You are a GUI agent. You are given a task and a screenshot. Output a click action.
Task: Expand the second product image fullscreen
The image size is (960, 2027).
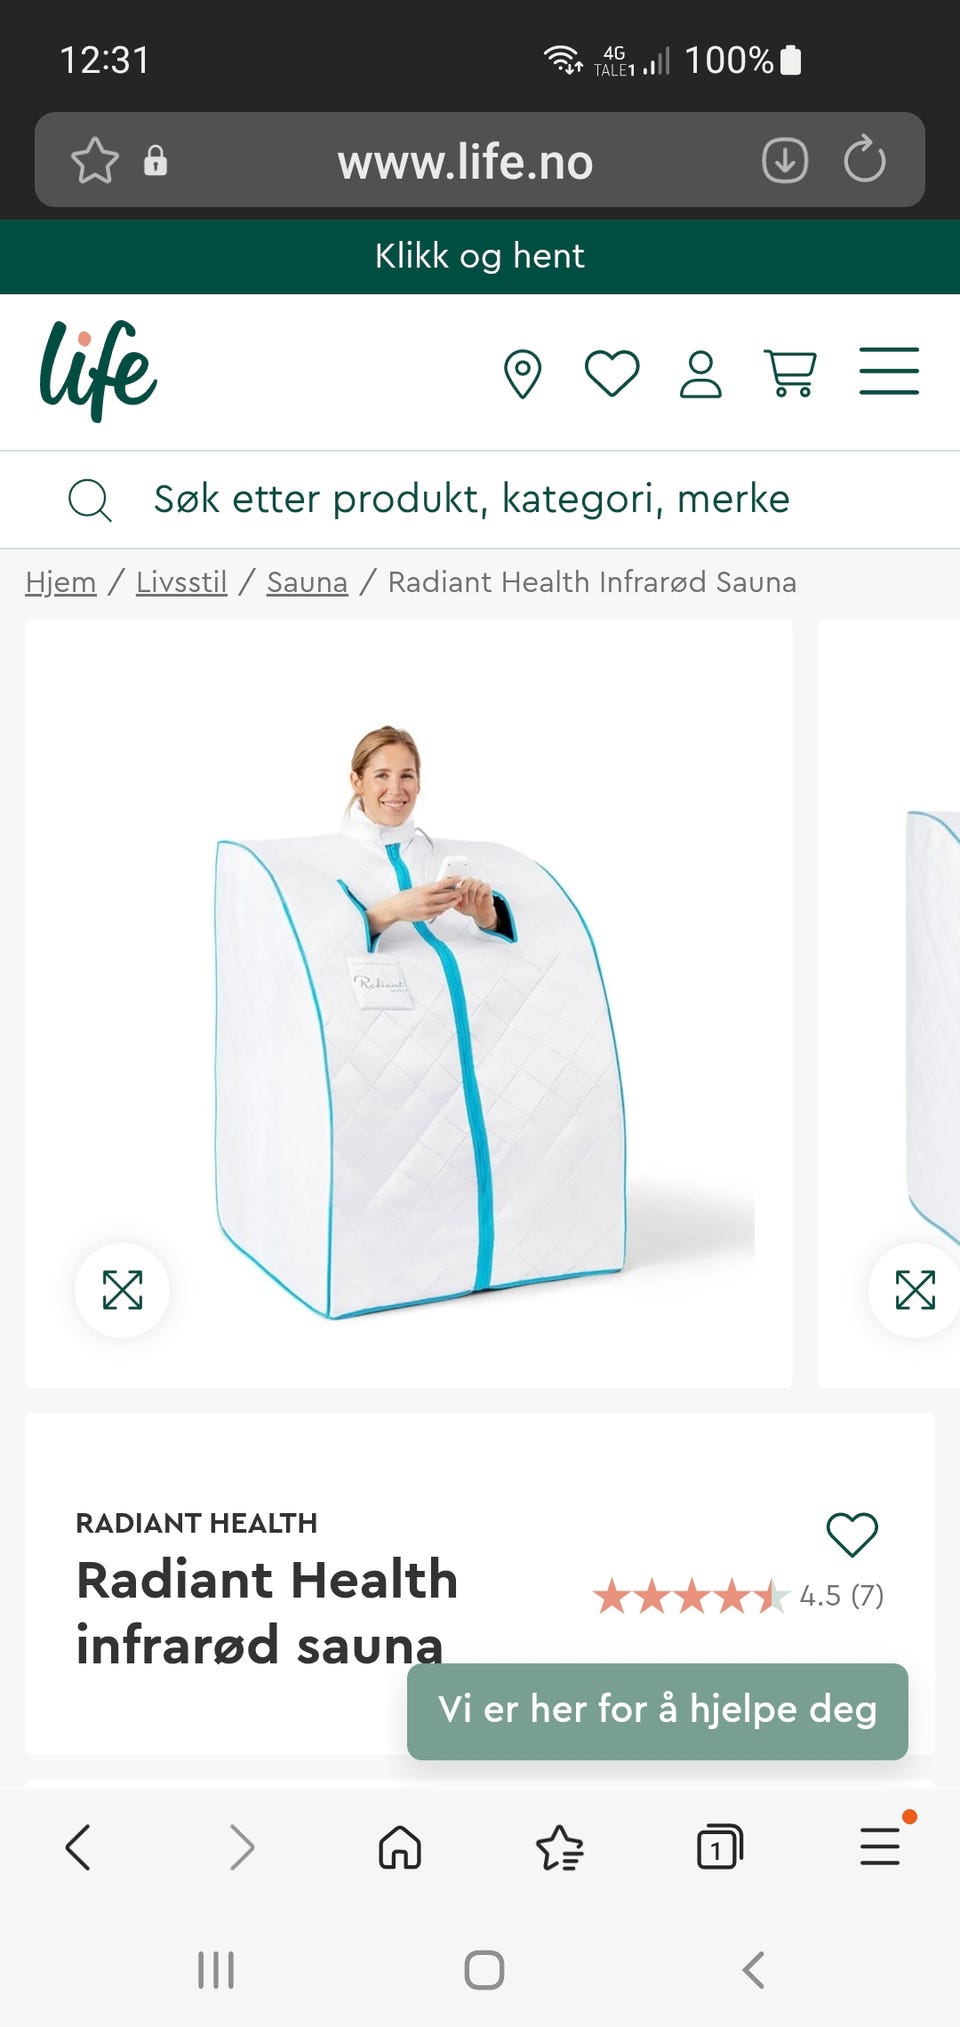(915, 1290)
